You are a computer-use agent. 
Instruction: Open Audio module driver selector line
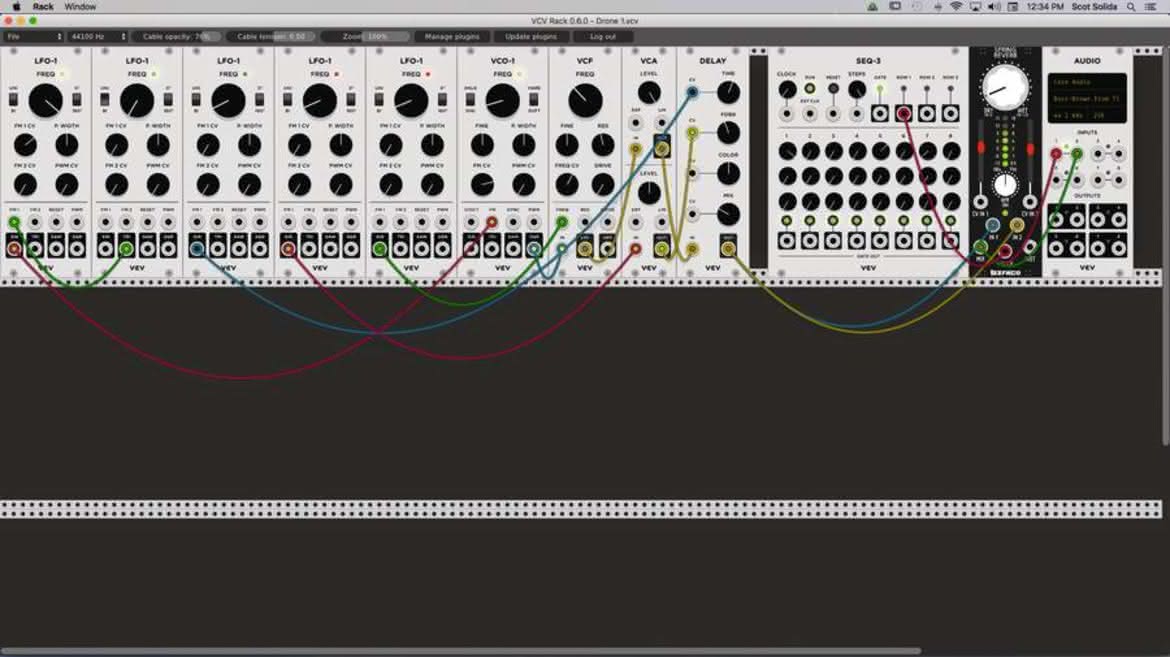click(x=1086, y=82)
